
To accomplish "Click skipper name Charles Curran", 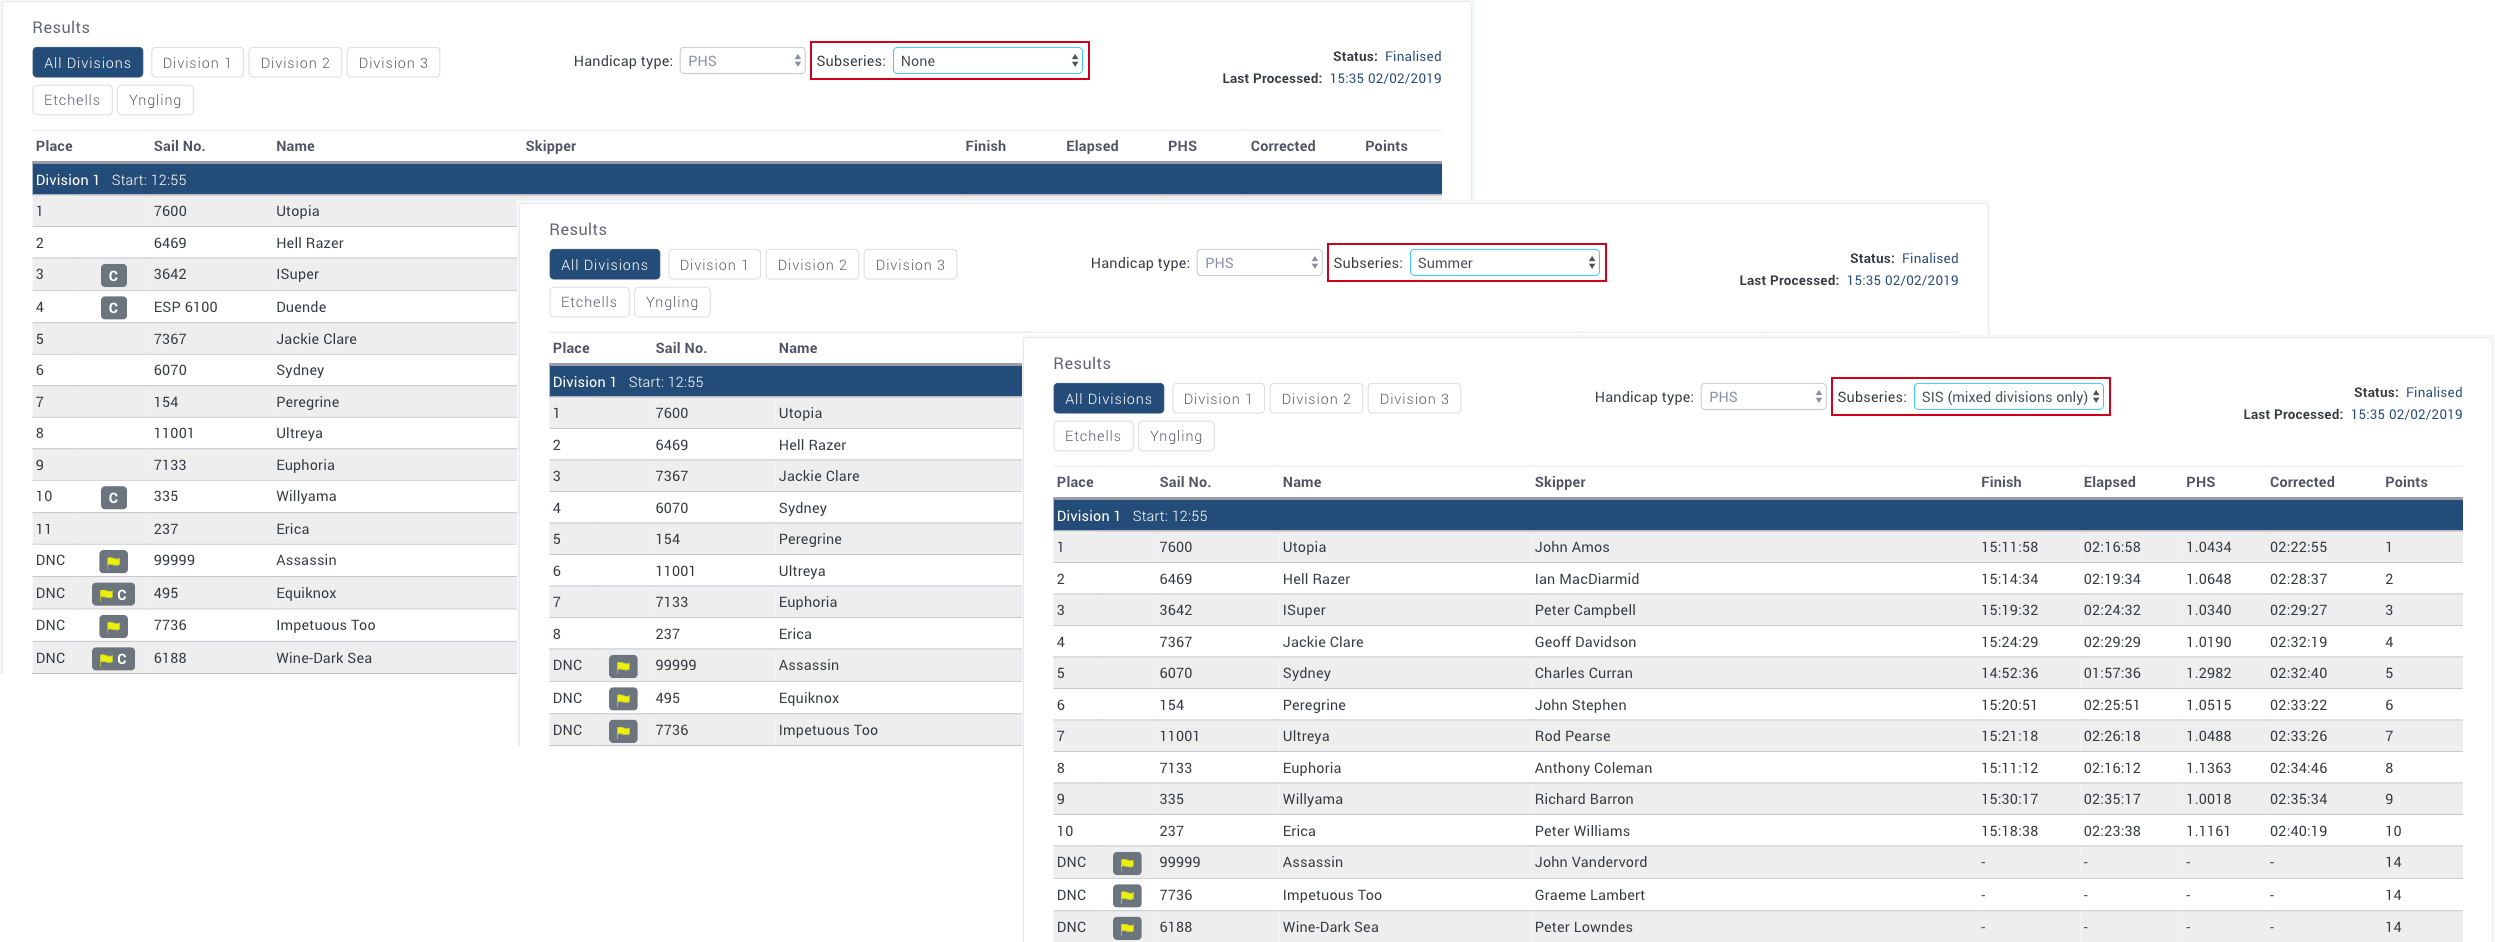I will pyautogui.click(x=1584, y=673).
